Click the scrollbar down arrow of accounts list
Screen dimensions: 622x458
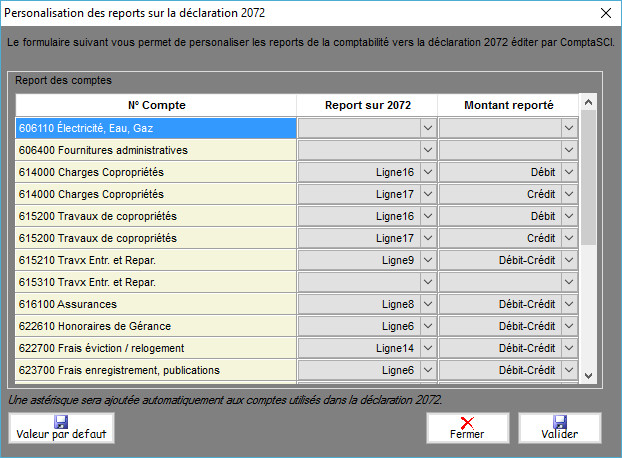pyautogui.click(x=588, y=375)
